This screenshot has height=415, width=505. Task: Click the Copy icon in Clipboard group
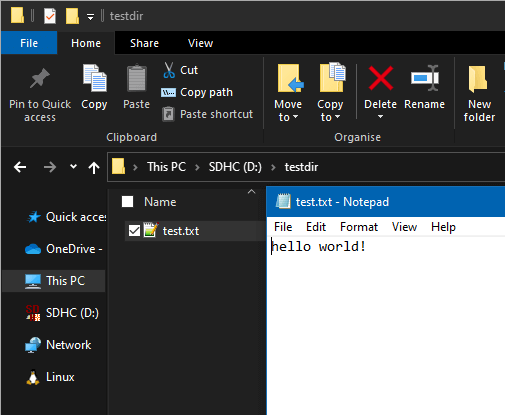click(x=95, y=78)
